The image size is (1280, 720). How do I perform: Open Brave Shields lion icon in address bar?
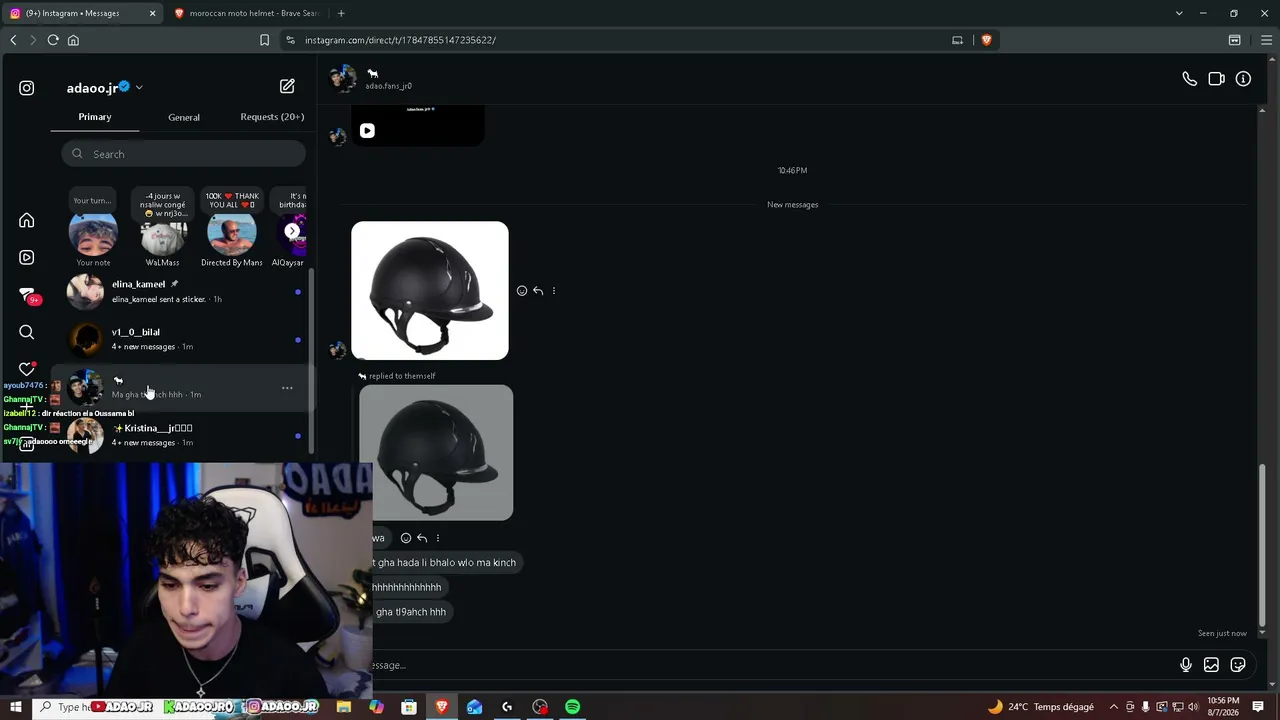(986, 40)
